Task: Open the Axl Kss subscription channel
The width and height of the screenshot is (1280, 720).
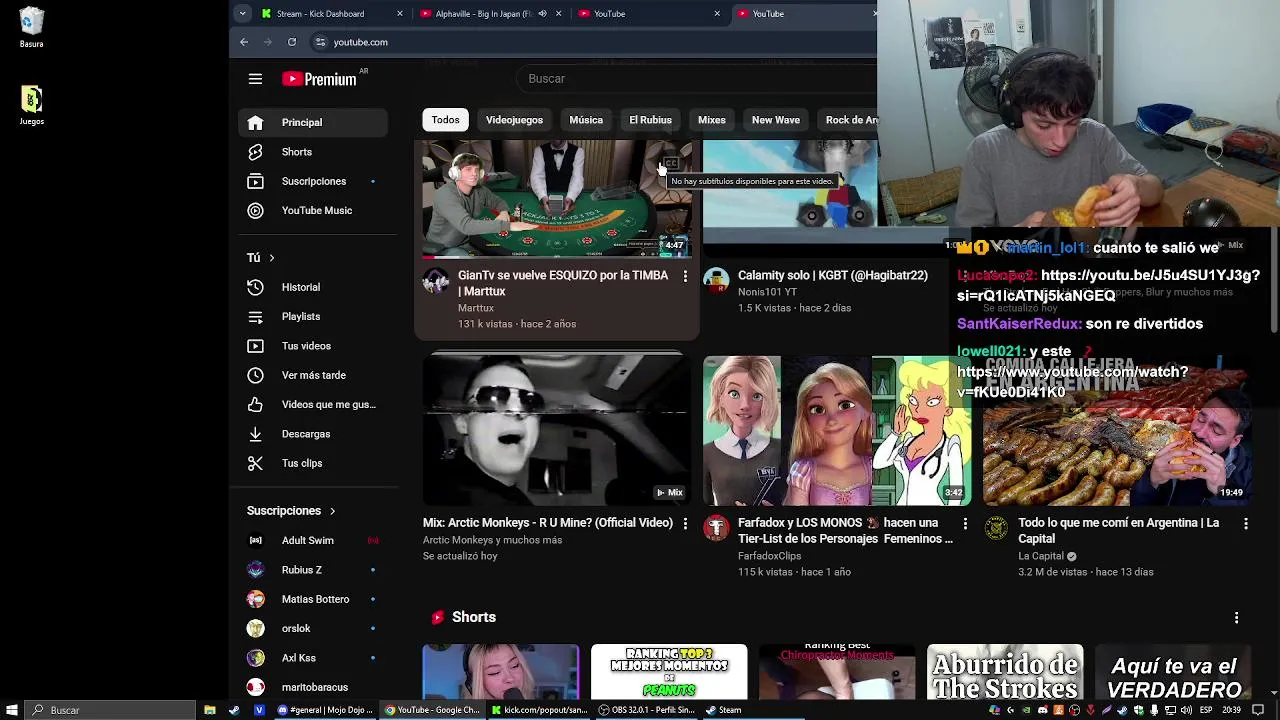Action: click(313, 658)
